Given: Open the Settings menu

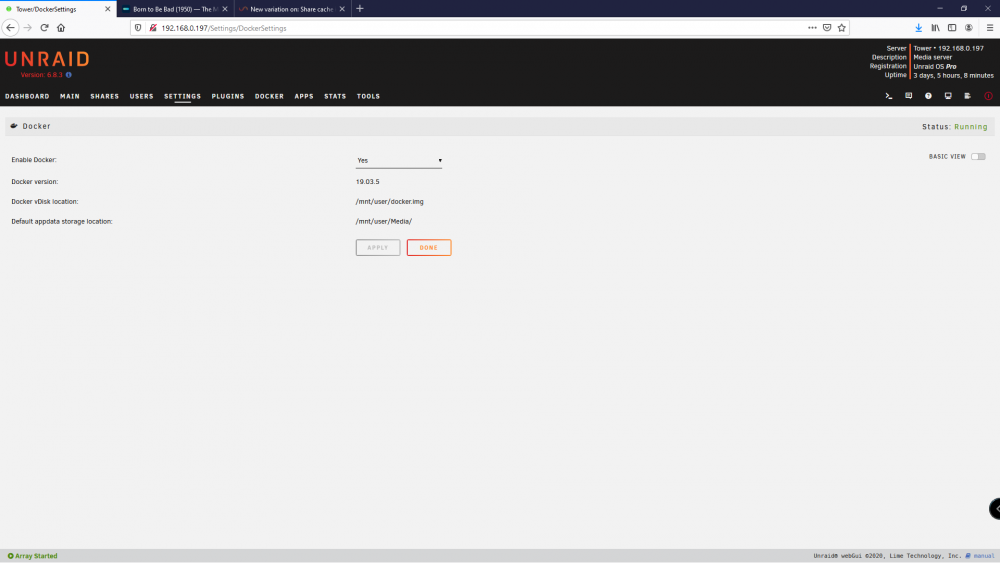Looking at the screenshot, I should click(x=182, y=96).
